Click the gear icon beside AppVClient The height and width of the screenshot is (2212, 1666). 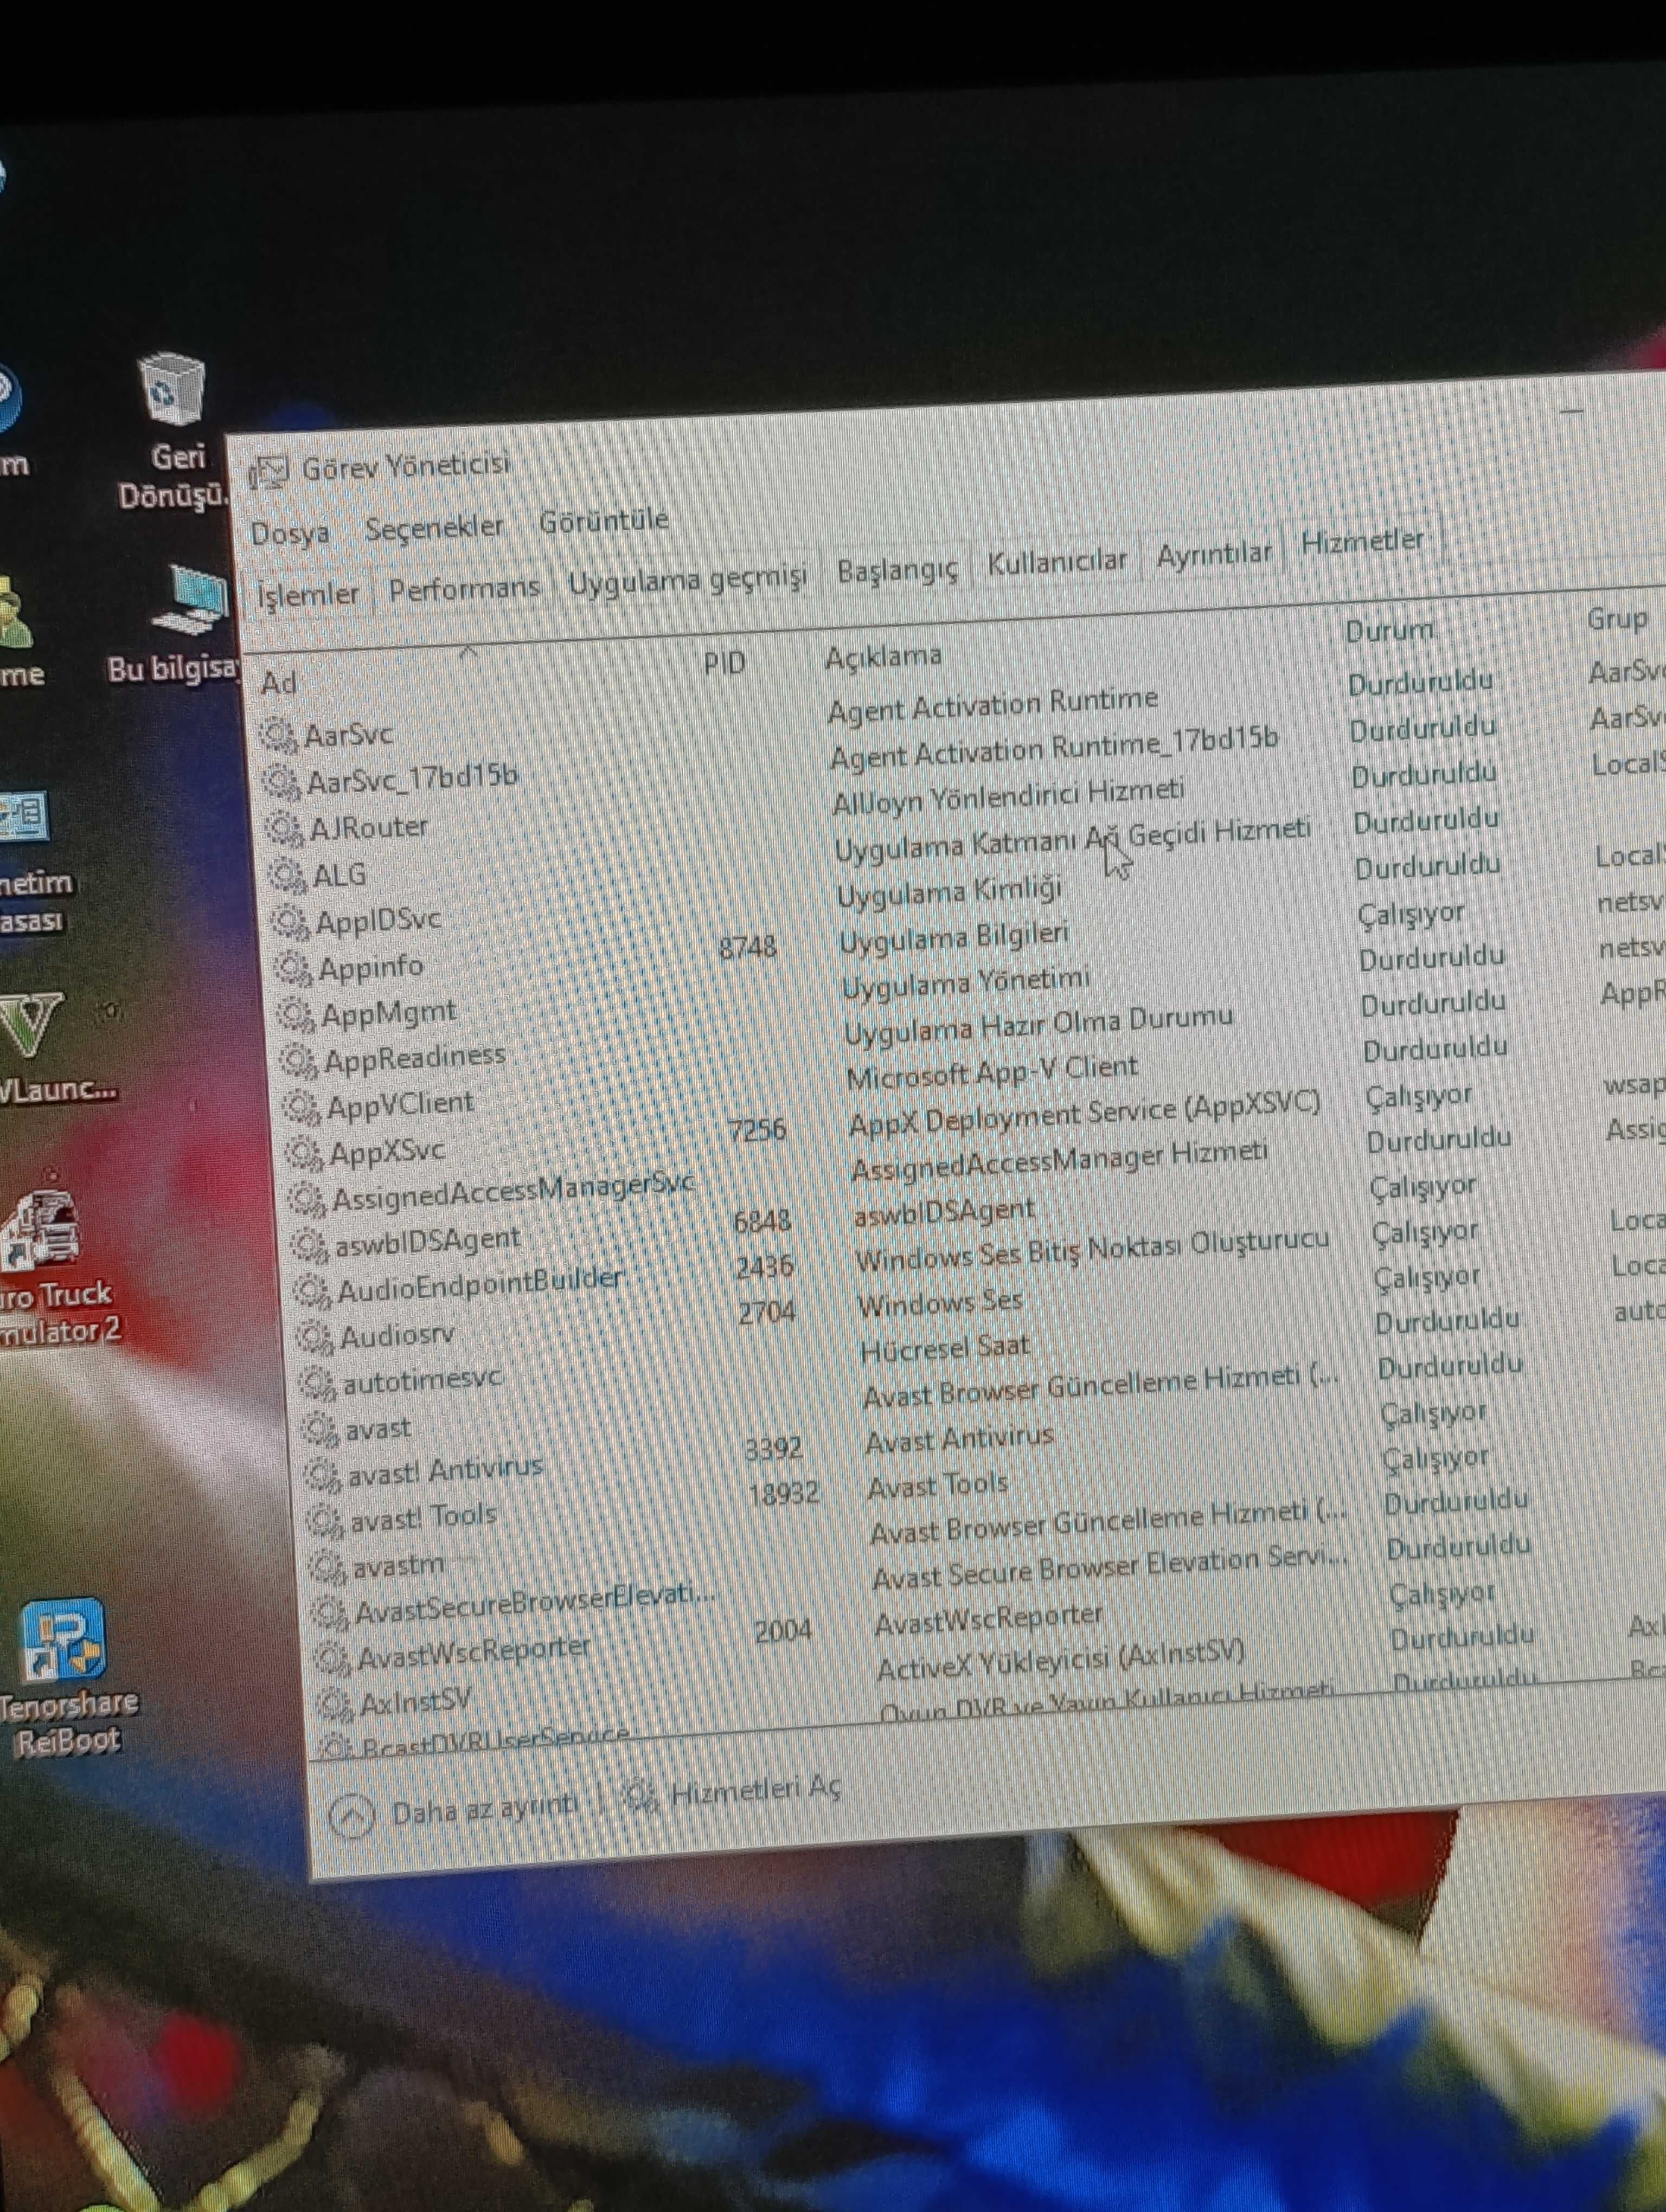[x=302, y=1107]
